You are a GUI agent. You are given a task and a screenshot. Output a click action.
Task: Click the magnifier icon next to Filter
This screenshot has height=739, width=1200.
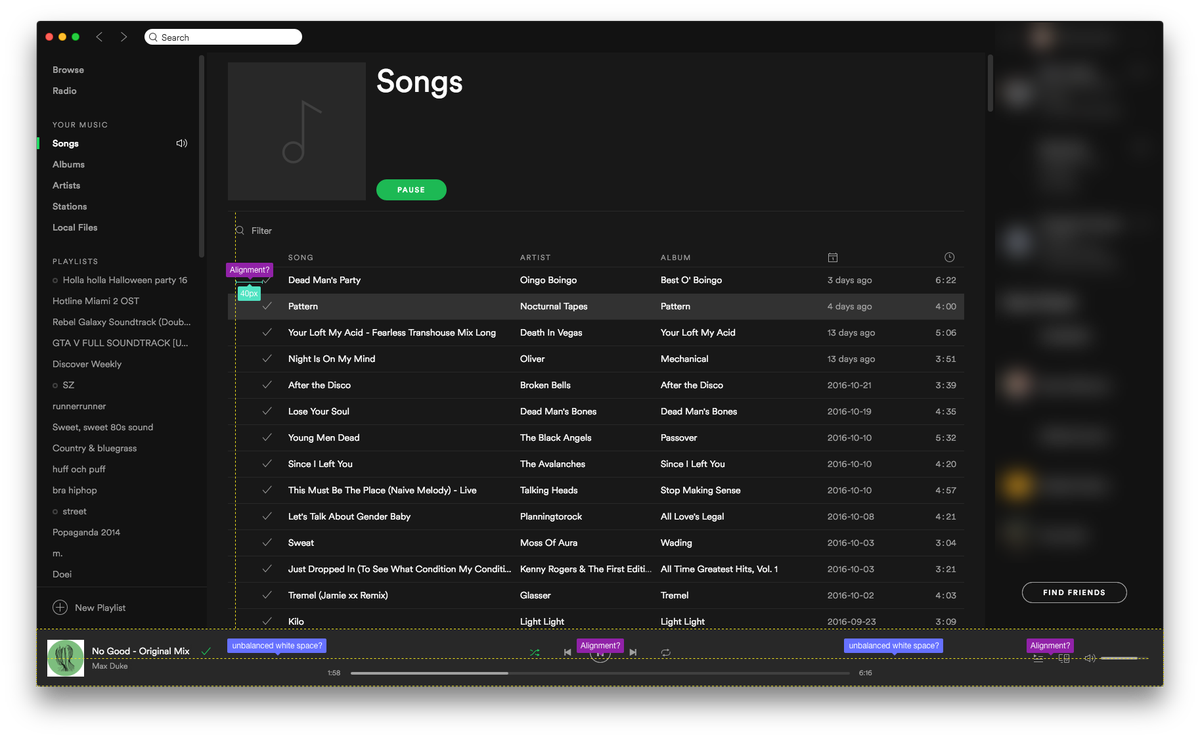(240, 231)
